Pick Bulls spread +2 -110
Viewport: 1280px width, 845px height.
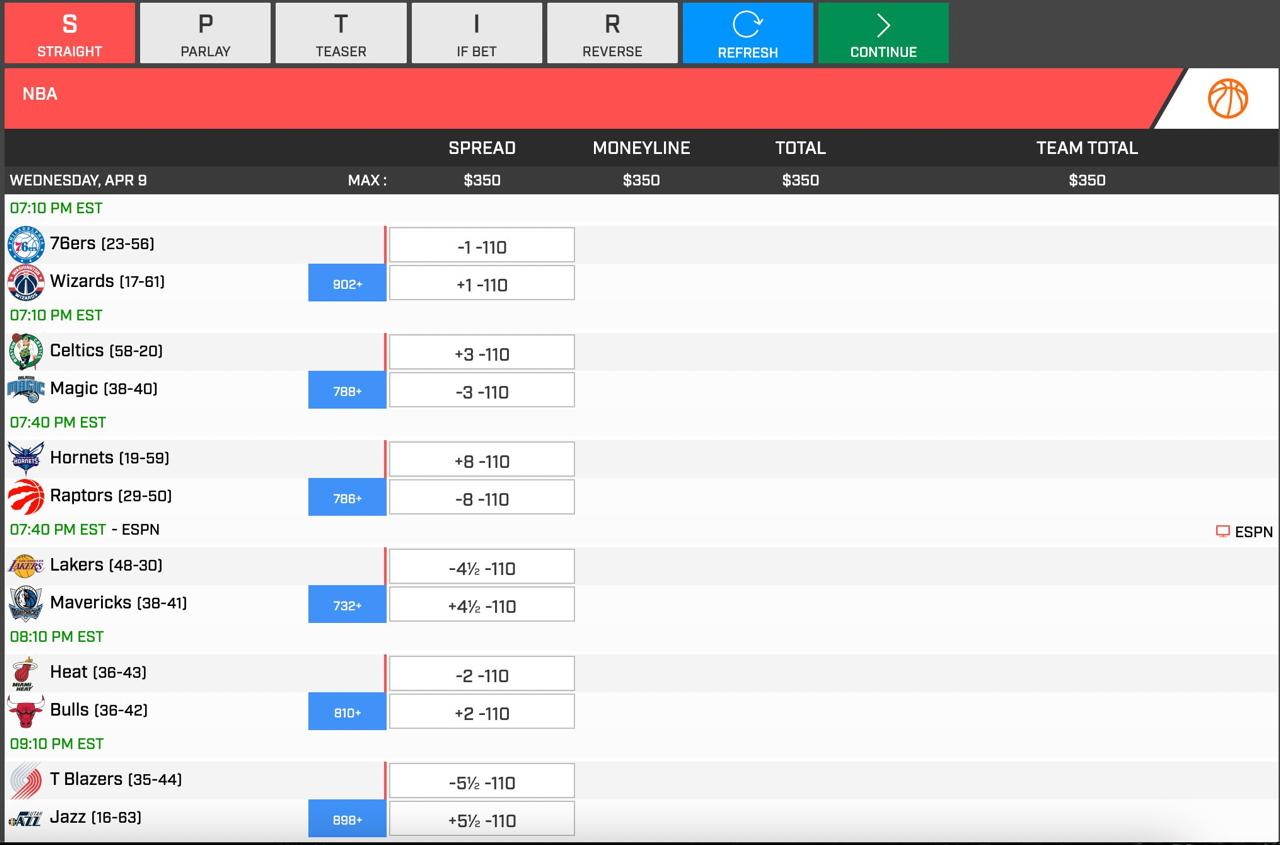coord(482,712)
